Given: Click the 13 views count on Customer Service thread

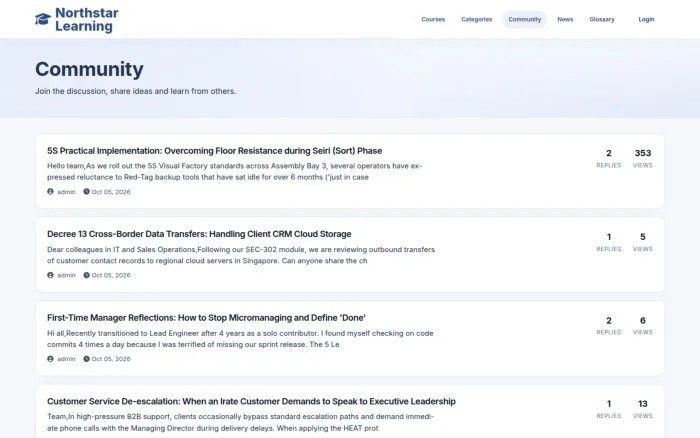Looking at the screenshot, I should click(642, 404).
